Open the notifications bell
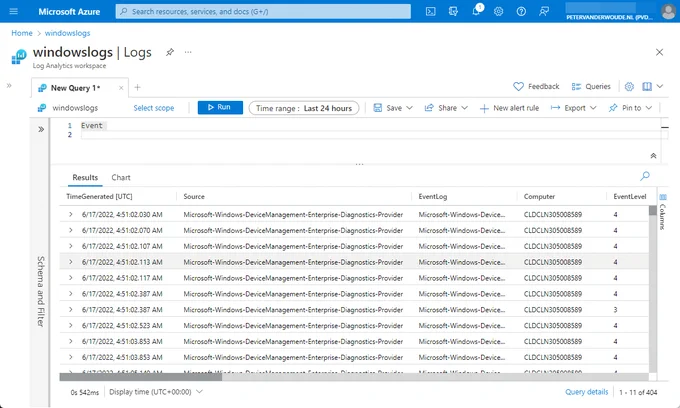680x408 pixels. click(x=476, y=11)
